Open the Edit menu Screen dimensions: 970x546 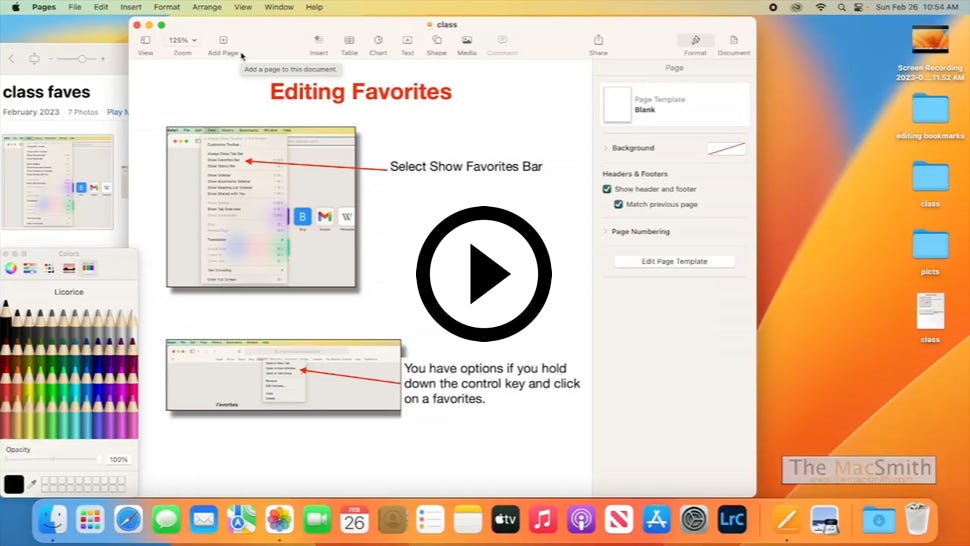tap(101, 7)
